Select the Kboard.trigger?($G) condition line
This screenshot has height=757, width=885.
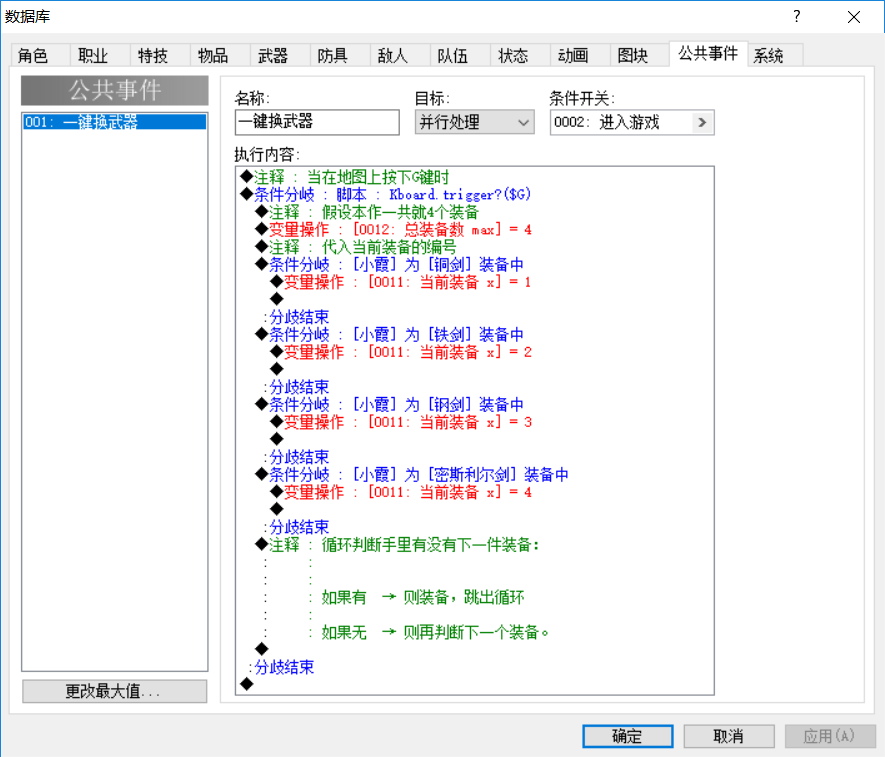click(x=385, y=194)
